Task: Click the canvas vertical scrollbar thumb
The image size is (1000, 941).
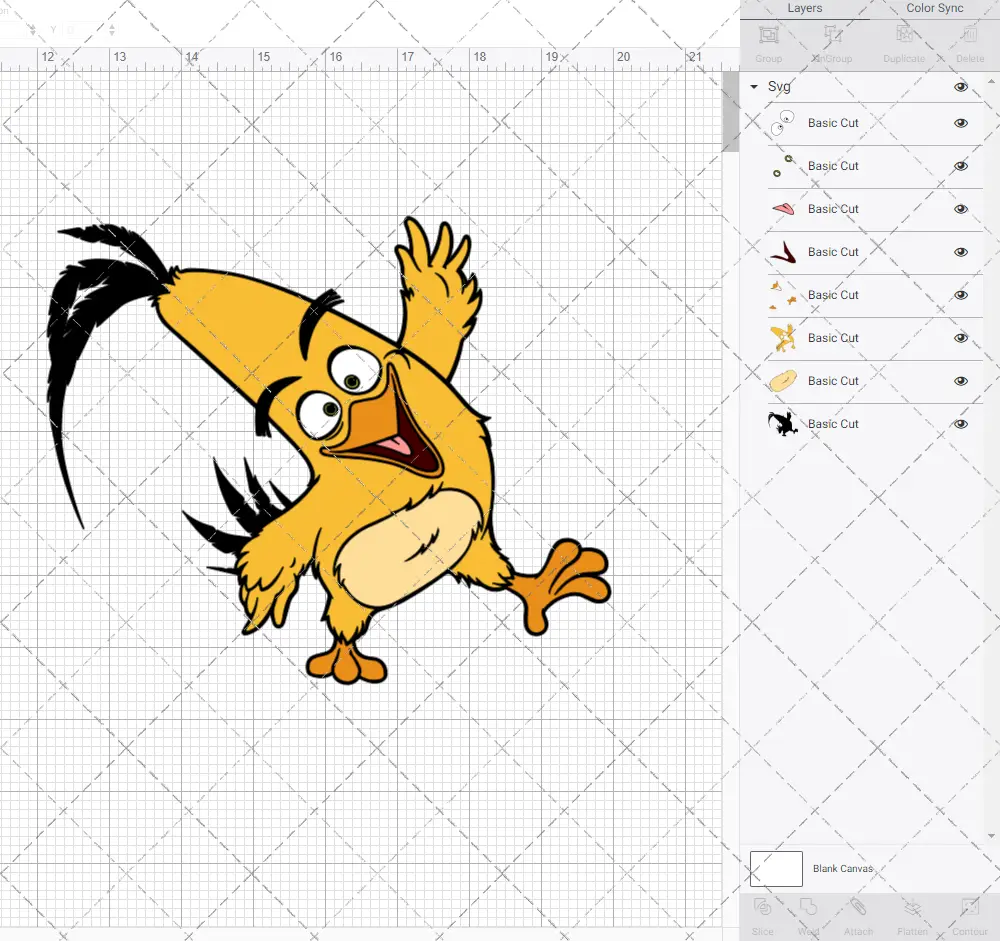Action: coord(730,112)
